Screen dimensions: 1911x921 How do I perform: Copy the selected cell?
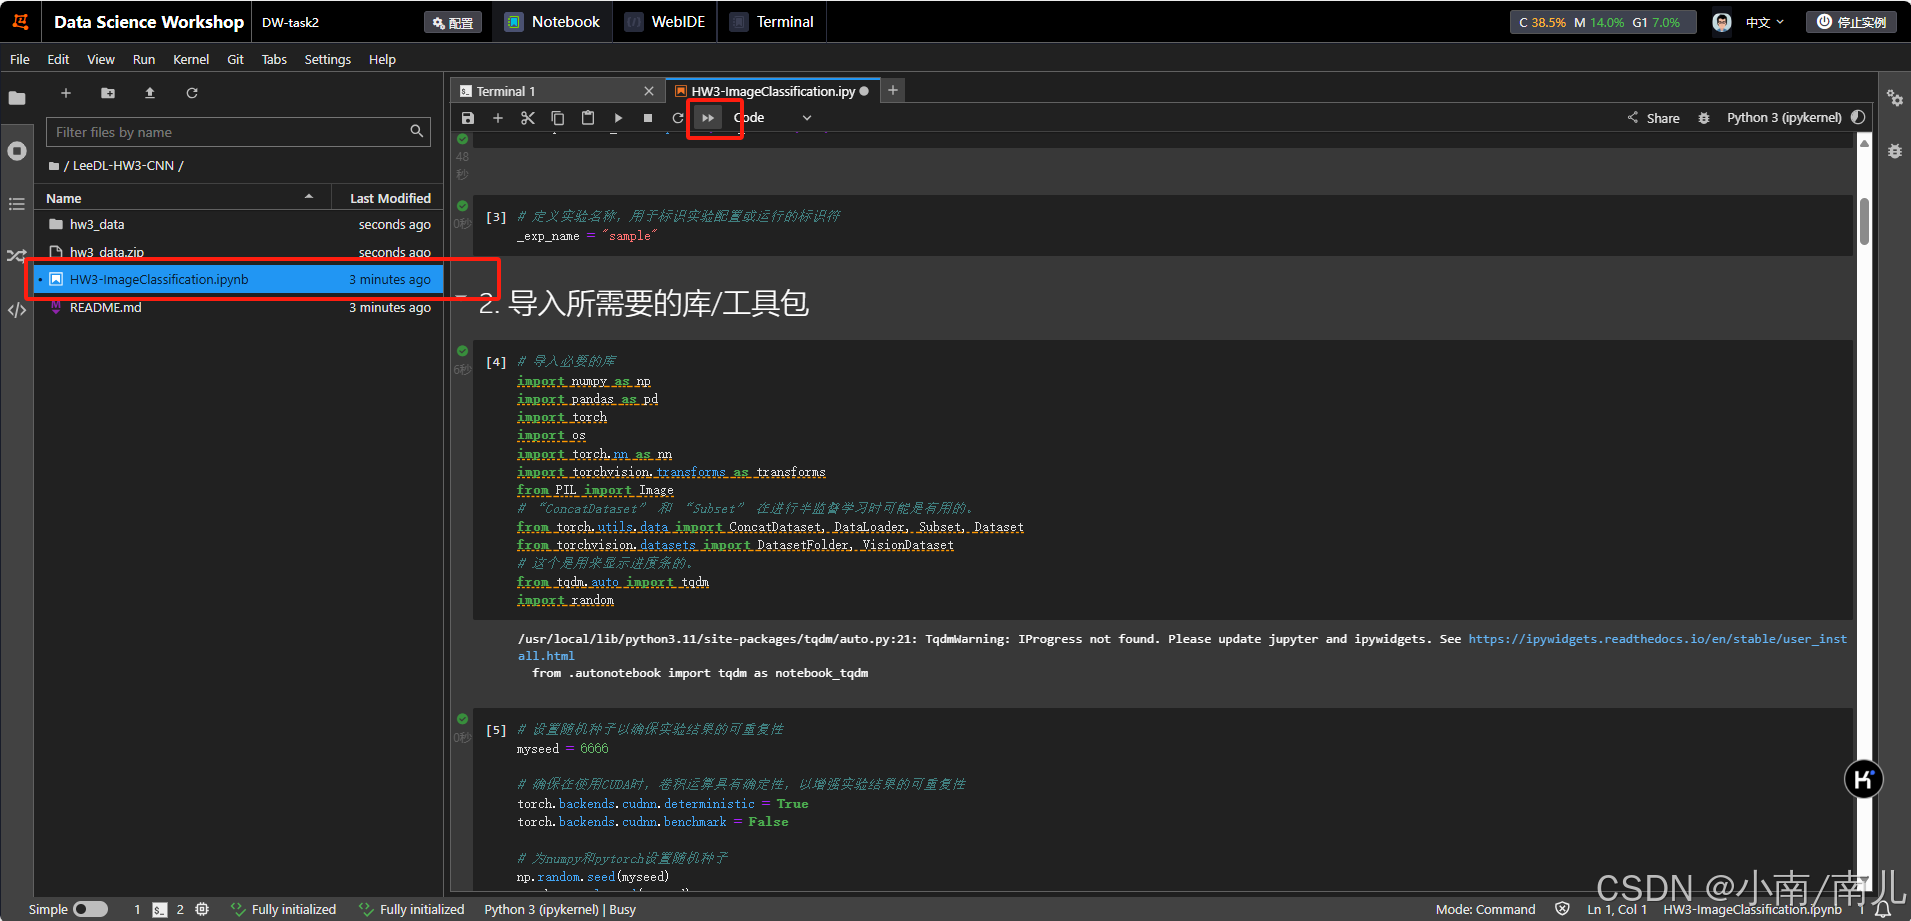558,118
